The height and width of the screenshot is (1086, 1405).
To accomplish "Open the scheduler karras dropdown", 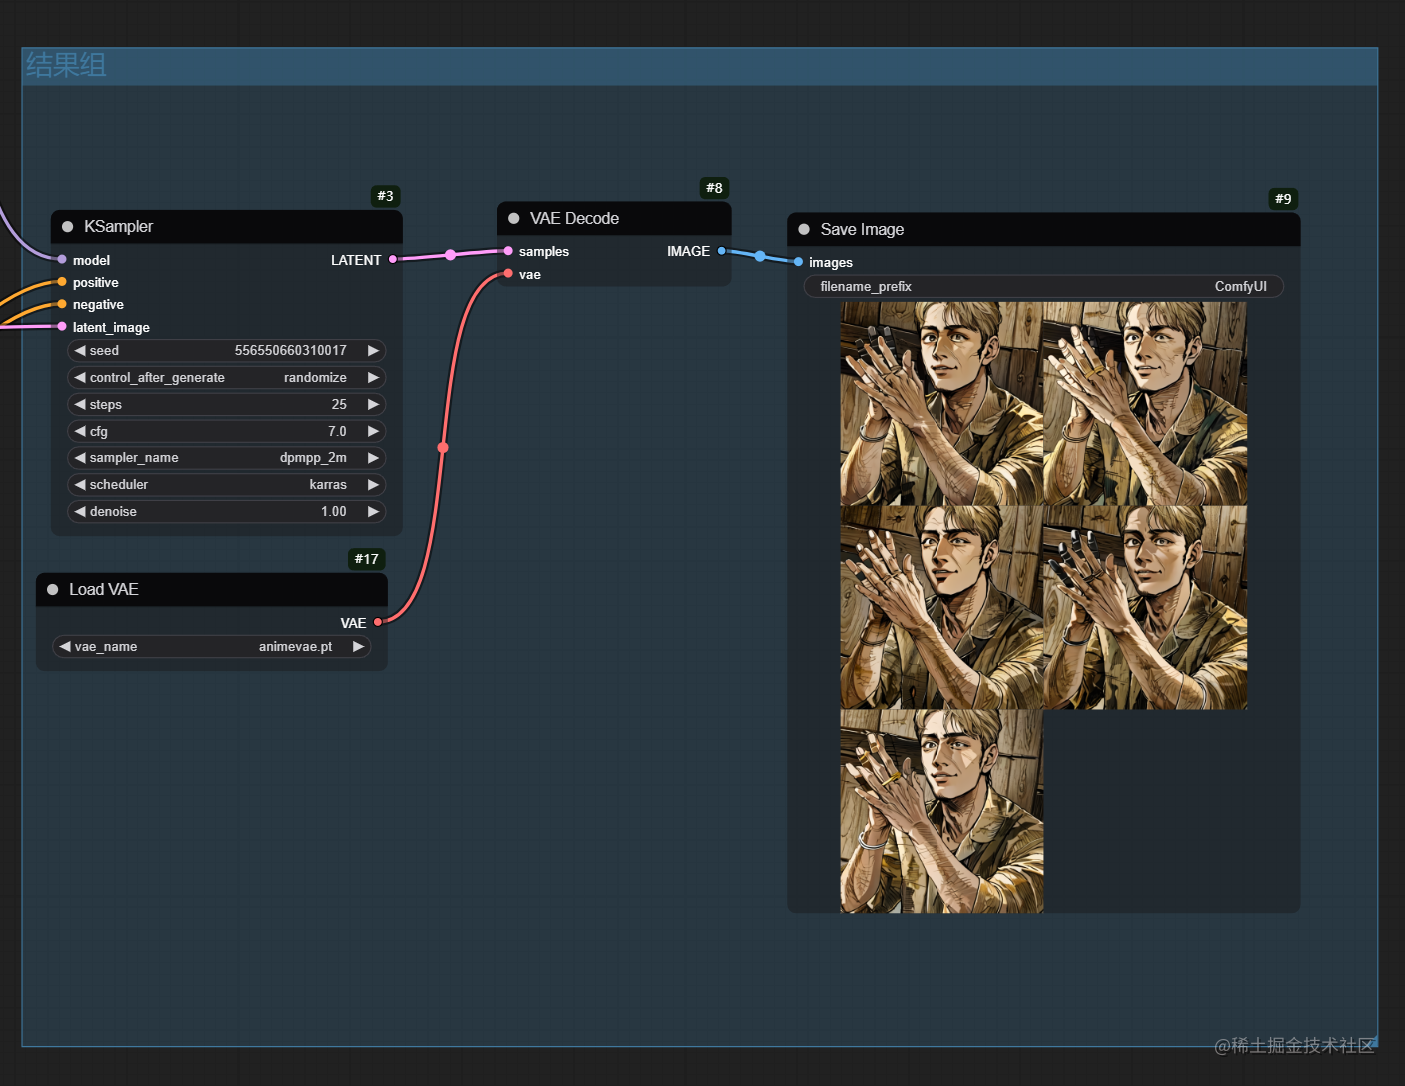I will click(x=328, y=485).
